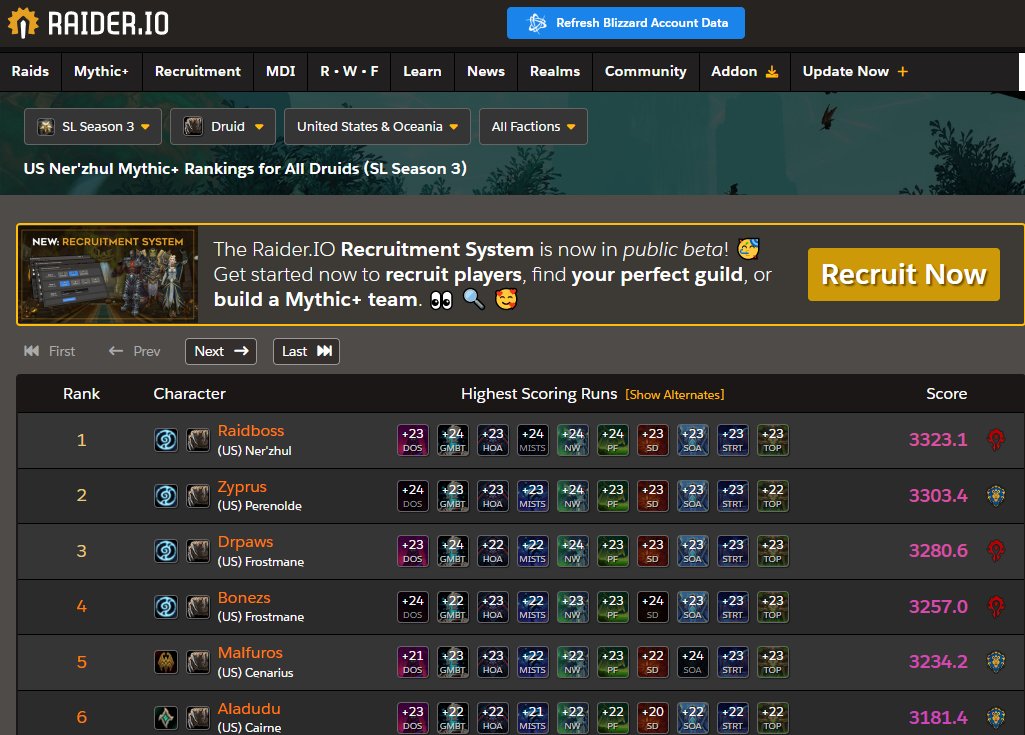The height and width of the screenshot is (735, 1025).
Task: Go to the Next page of rankings
Action: coord(220,351)
